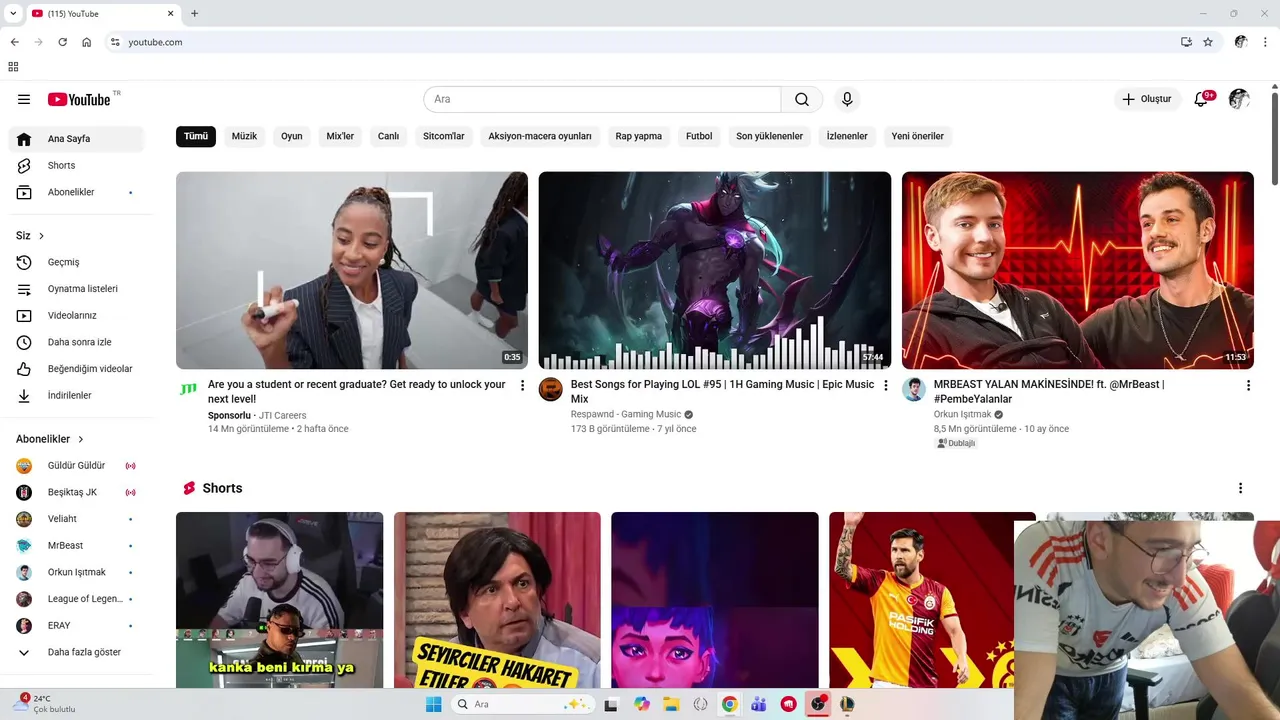Viewport: 1280px width, 720px height.
Task: Open ERAY subscription channel
Action: pyautogui.click(x=76, y=625)
